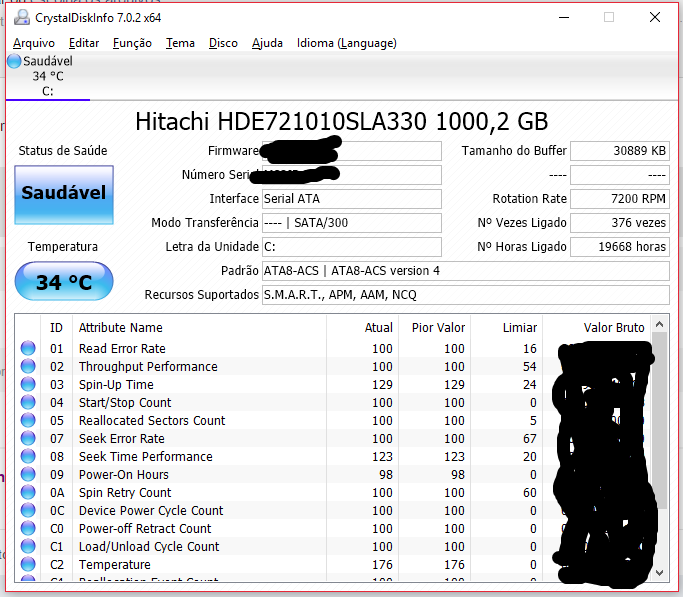Viewport: 687px width, 597px height.
Task: Select the C: drive tab with blue status orb
Action: pyautogui.click(x=48, y=76)
